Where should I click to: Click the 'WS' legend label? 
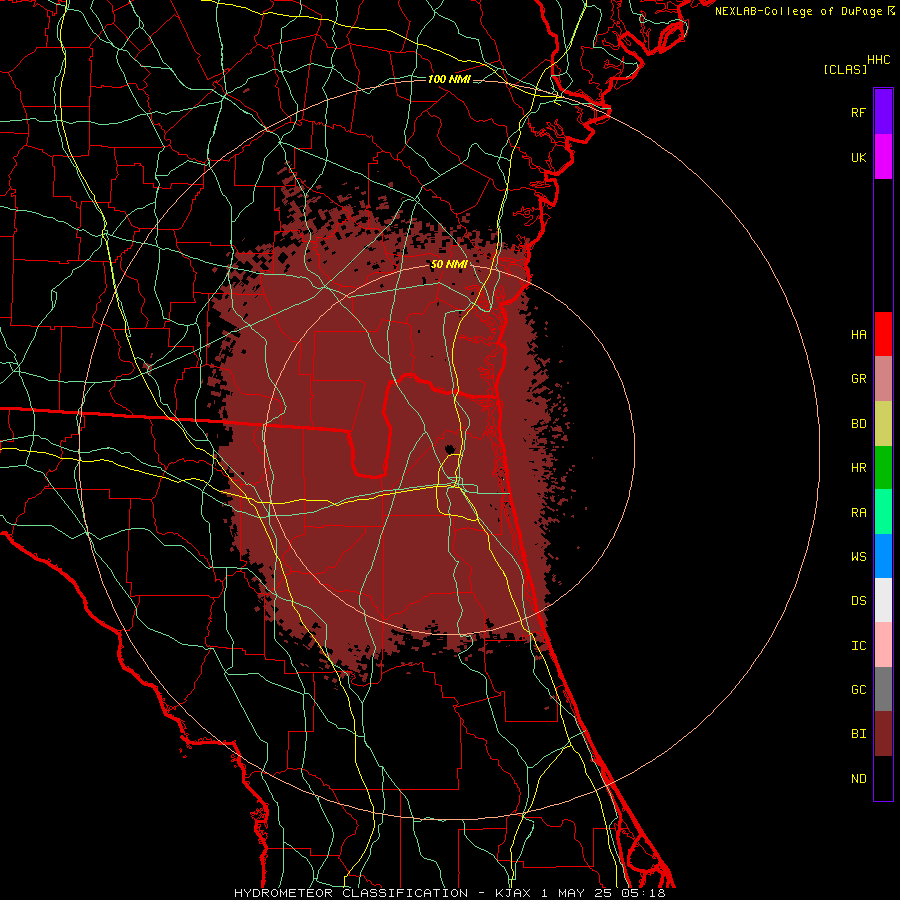pos(859,557)
